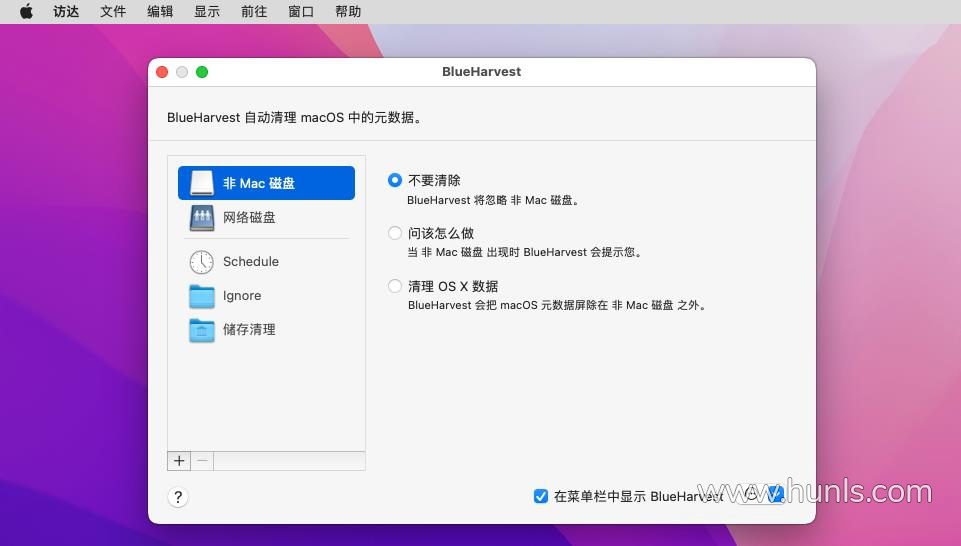
Task: Click the text 自动清理 macOS 中的元数据
Action: (329, 118)
